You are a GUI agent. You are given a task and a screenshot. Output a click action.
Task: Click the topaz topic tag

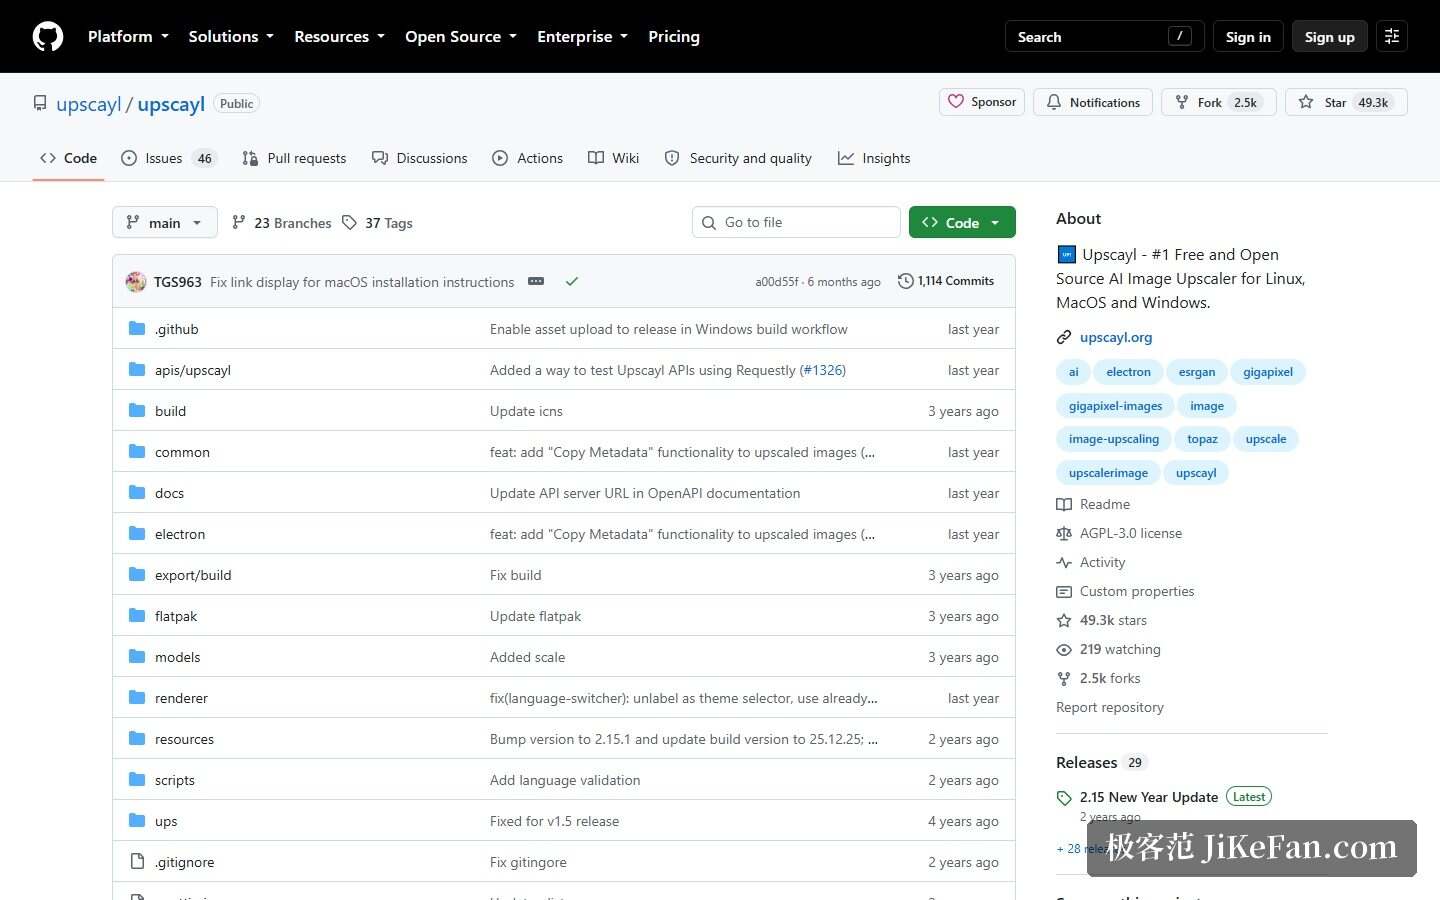(1202, 439)
